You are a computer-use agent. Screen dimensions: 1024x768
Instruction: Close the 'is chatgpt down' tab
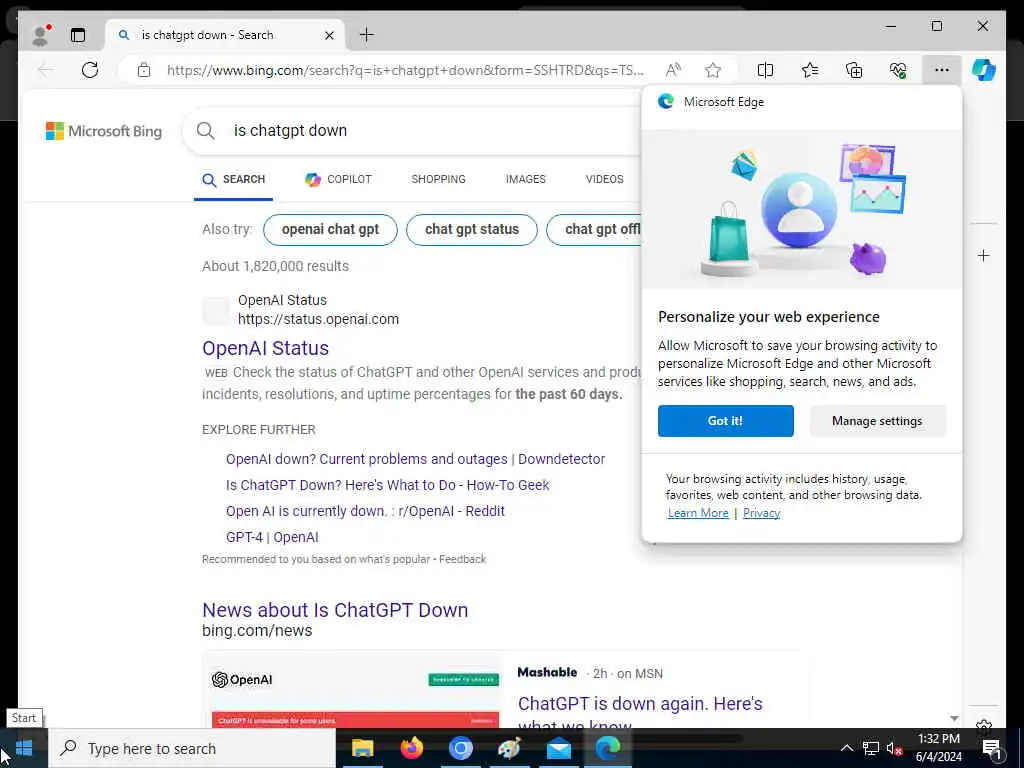click(x=330, y=35)
